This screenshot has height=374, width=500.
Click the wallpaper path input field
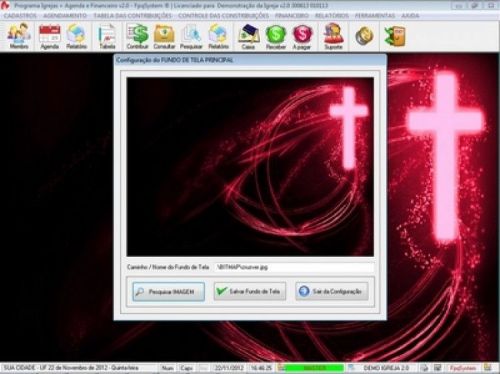coord(294,267)
